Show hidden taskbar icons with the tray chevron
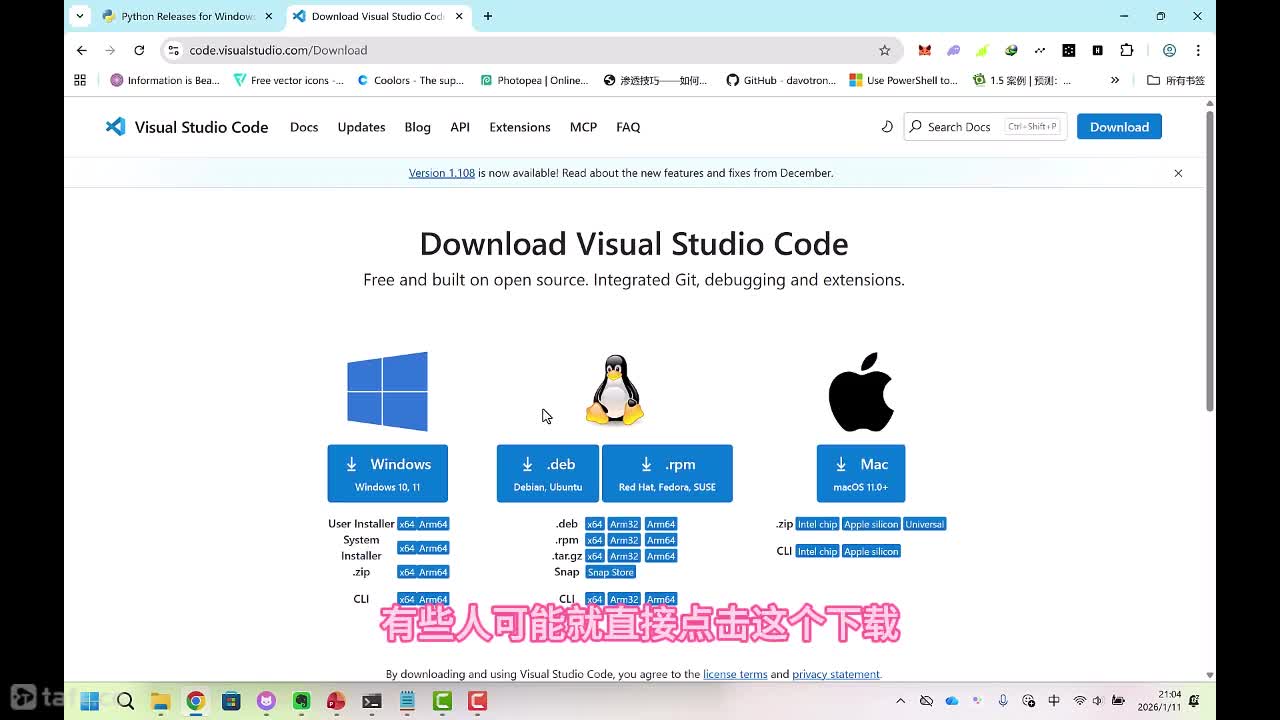The height and width of the screenshot is (720, 1280). (x=901, y=702)
